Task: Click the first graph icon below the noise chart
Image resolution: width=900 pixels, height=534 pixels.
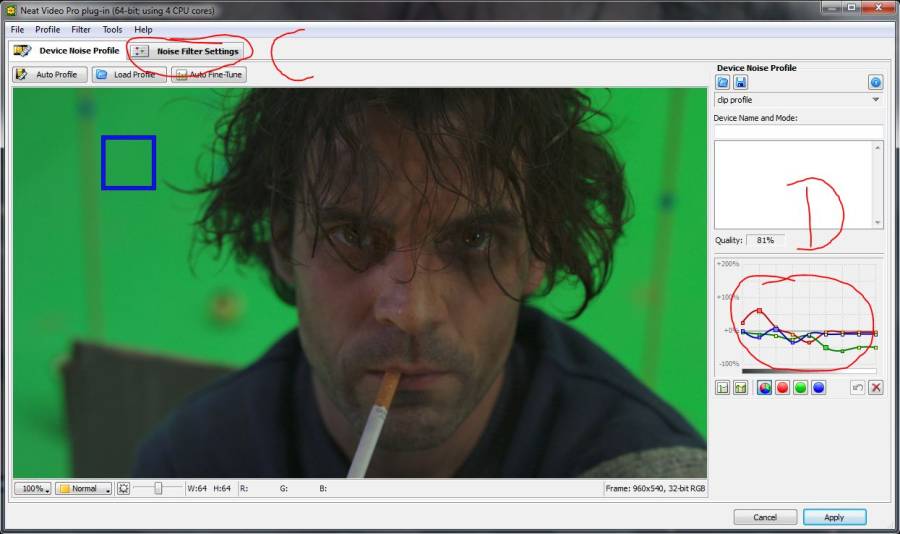Action: pos(723,388)
